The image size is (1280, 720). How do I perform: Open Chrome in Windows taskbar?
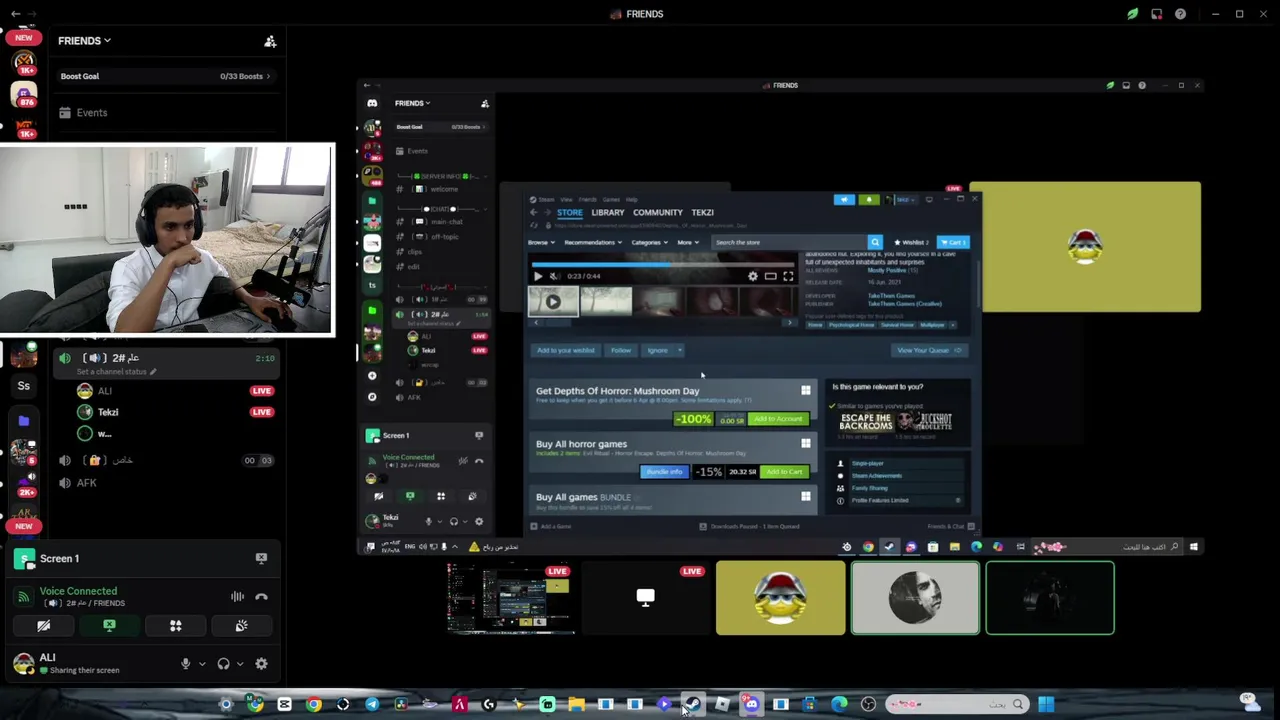[314, 705]
